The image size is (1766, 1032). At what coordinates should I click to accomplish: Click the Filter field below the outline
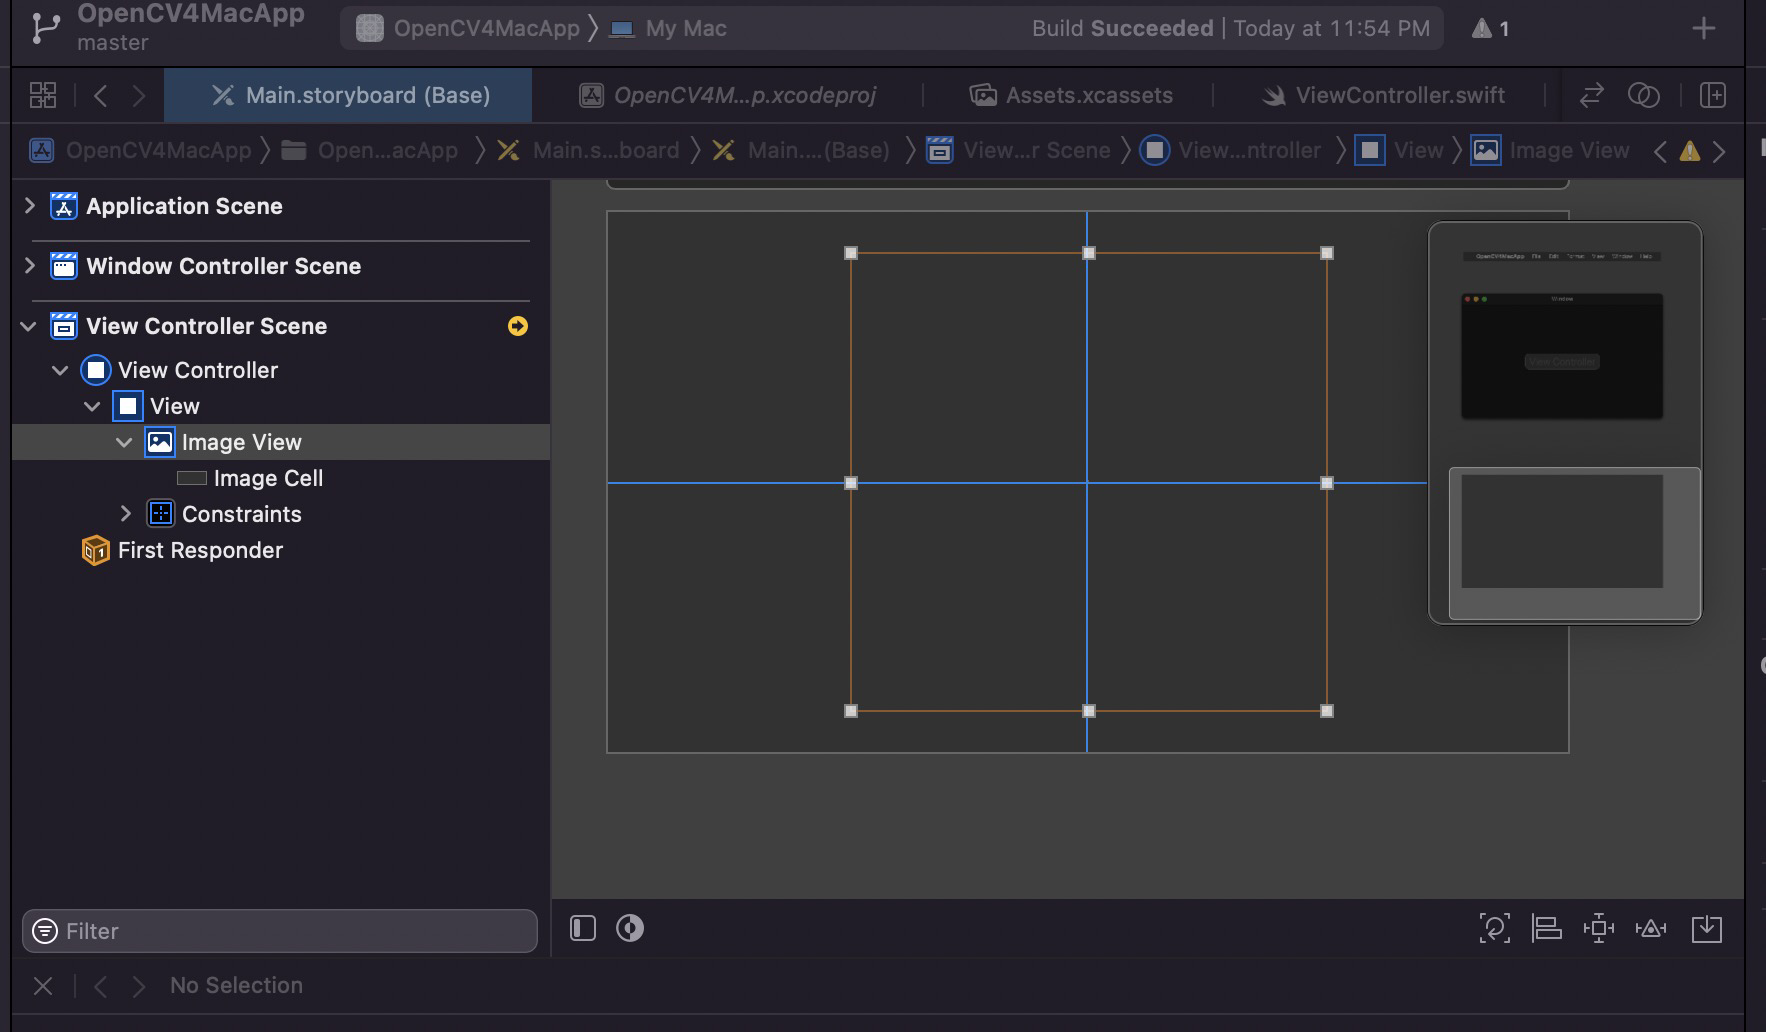(280, 930)
